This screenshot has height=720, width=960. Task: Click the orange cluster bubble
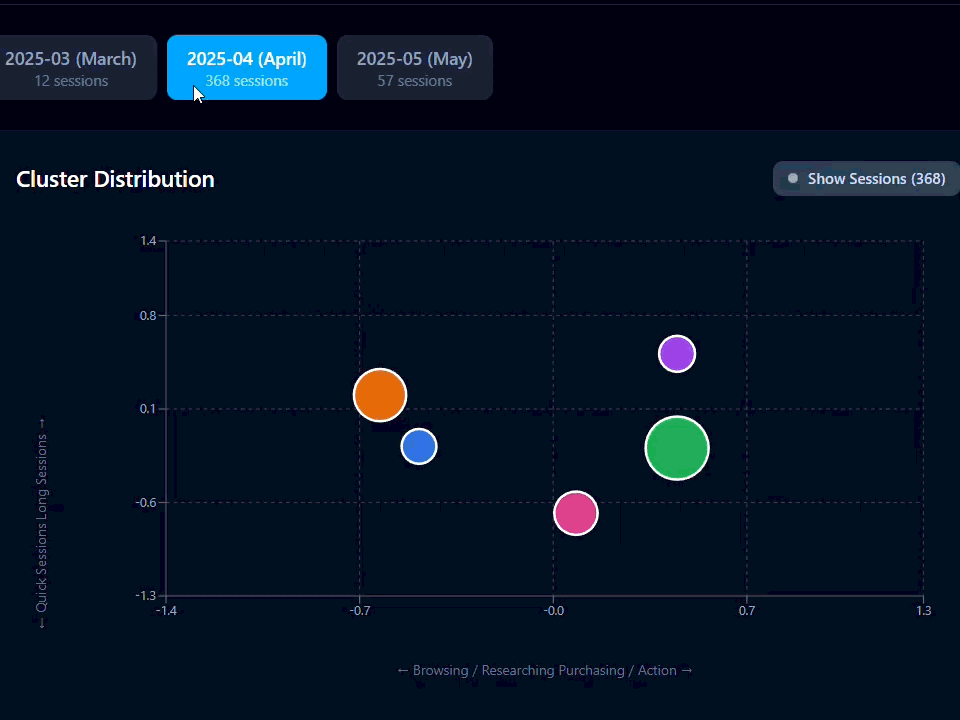[380, 395]
